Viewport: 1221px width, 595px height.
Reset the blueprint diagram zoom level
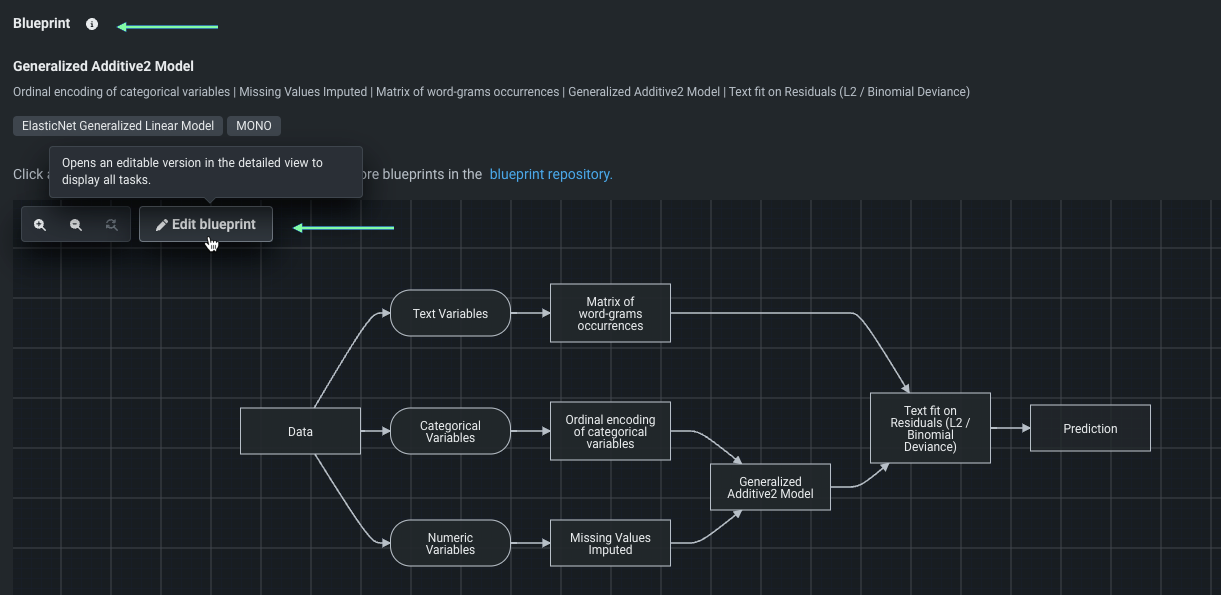[112, 225]
